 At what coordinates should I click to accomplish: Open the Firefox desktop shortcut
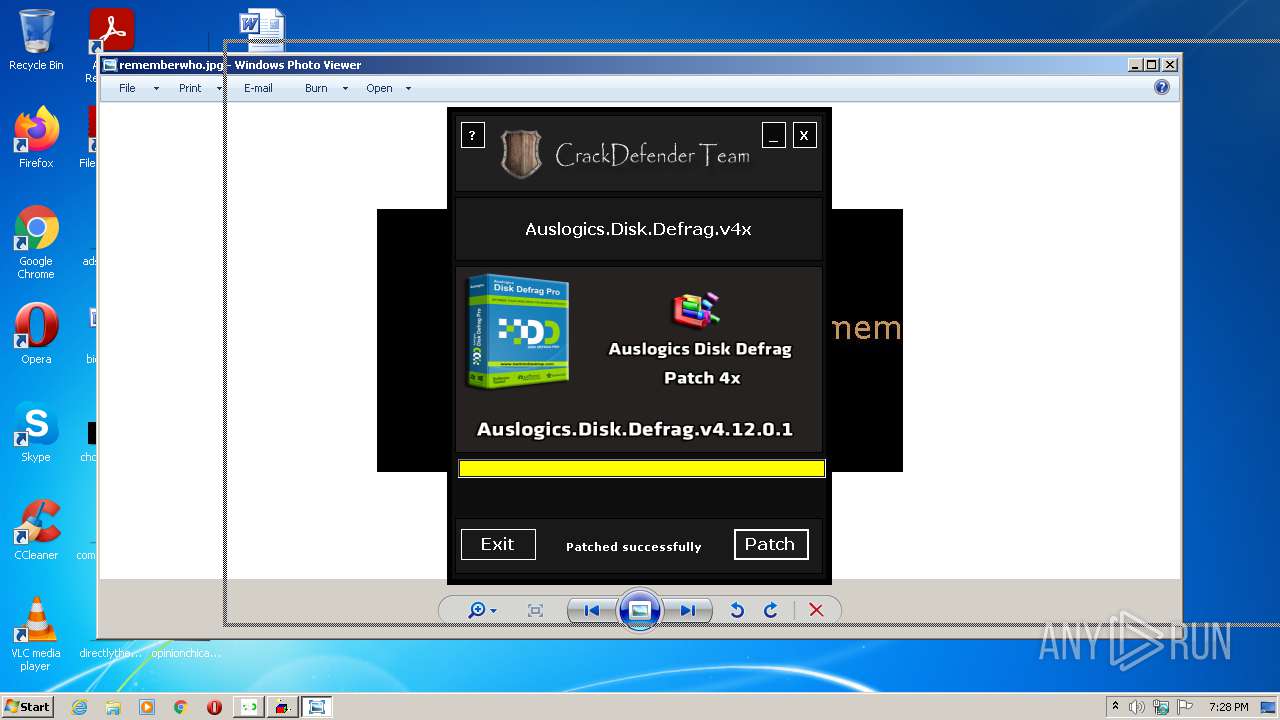click(x=36, y=138)
